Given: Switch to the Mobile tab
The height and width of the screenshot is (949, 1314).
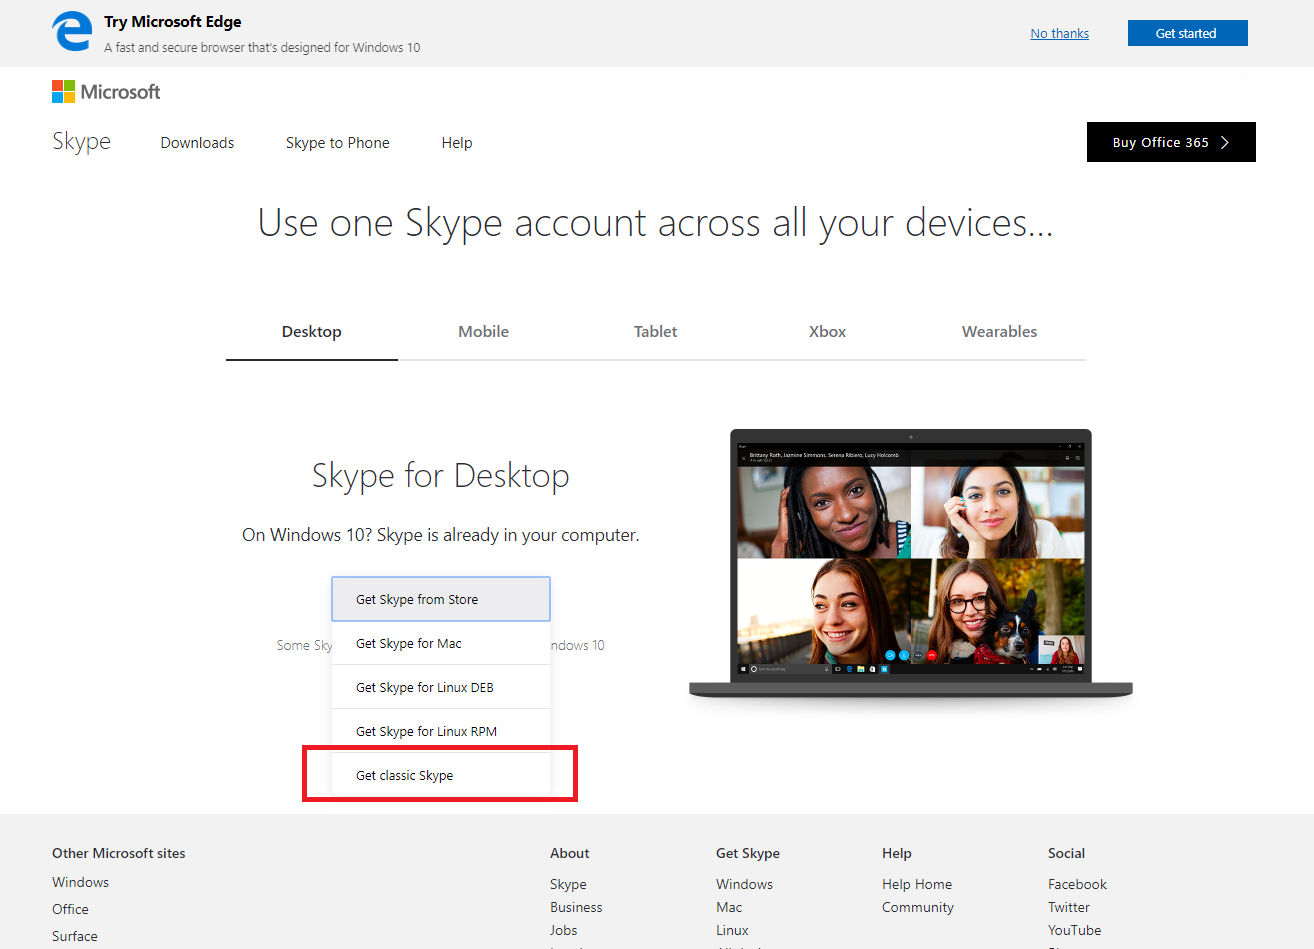Looking at the screenshot, I should click(484, 332).
